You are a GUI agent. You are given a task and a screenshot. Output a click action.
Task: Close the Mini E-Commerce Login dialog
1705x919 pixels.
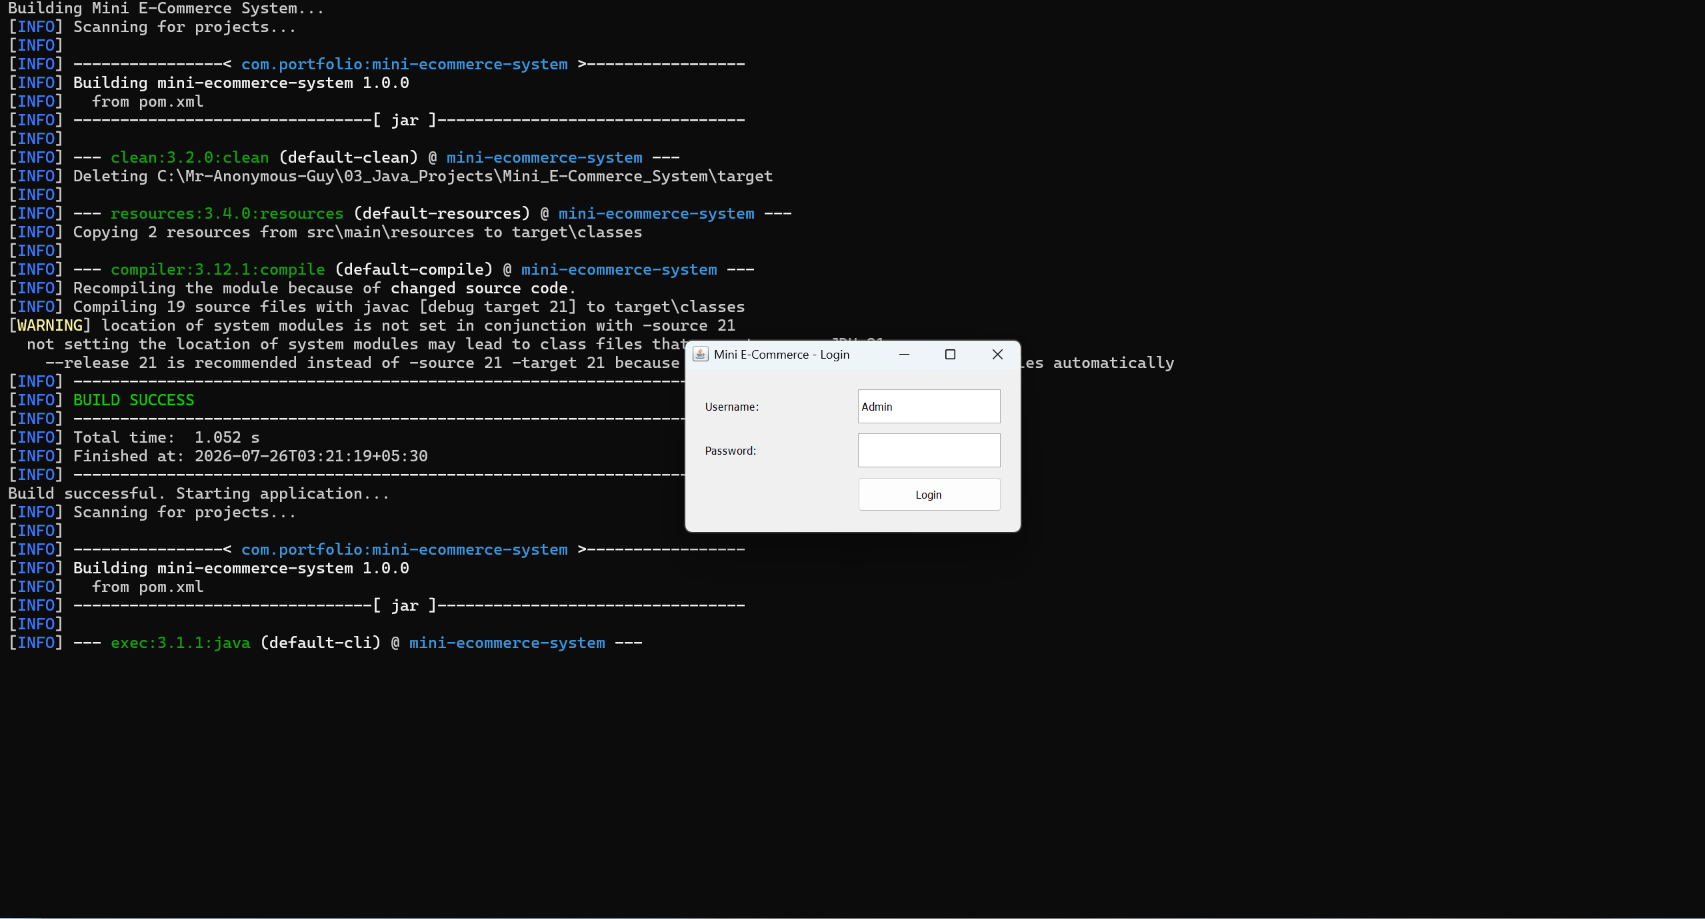point(997,354)
